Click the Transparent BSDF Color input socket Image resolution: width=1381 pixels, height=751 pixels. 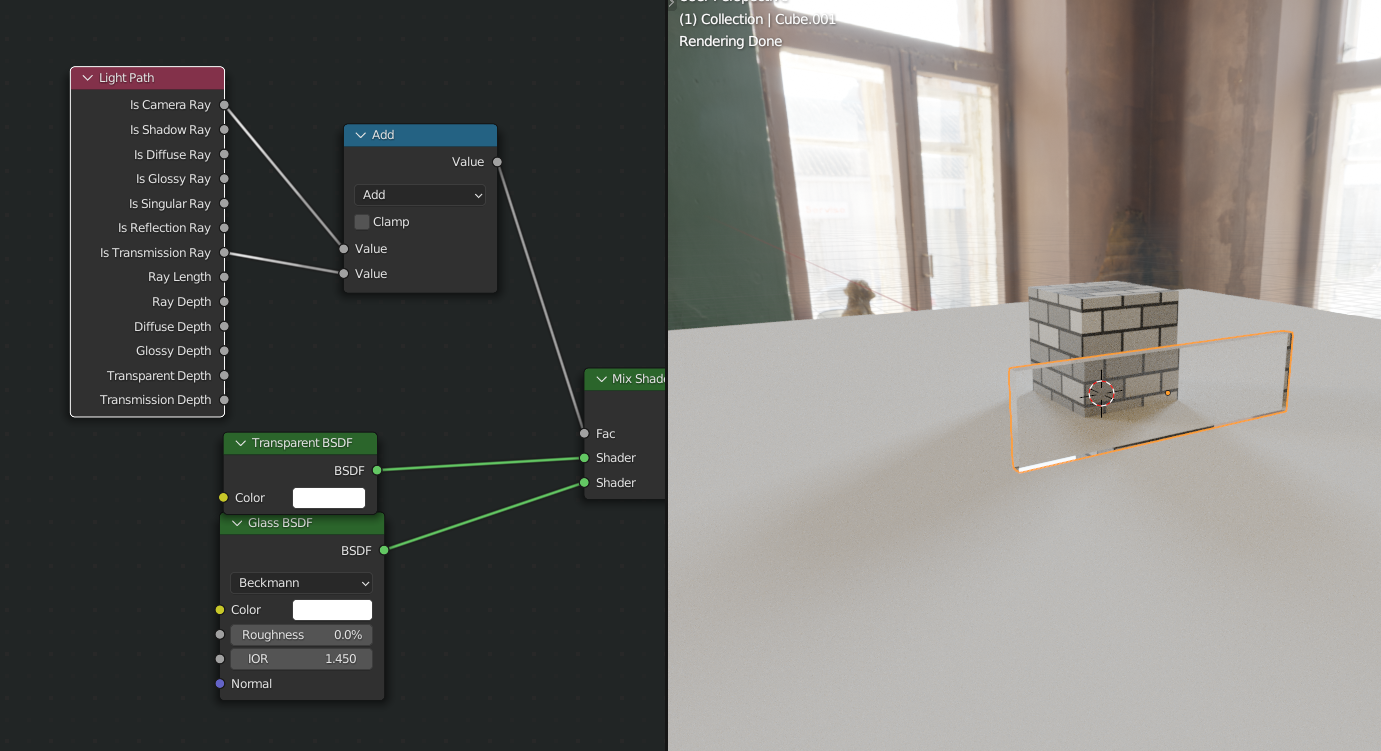pos(223,498)
